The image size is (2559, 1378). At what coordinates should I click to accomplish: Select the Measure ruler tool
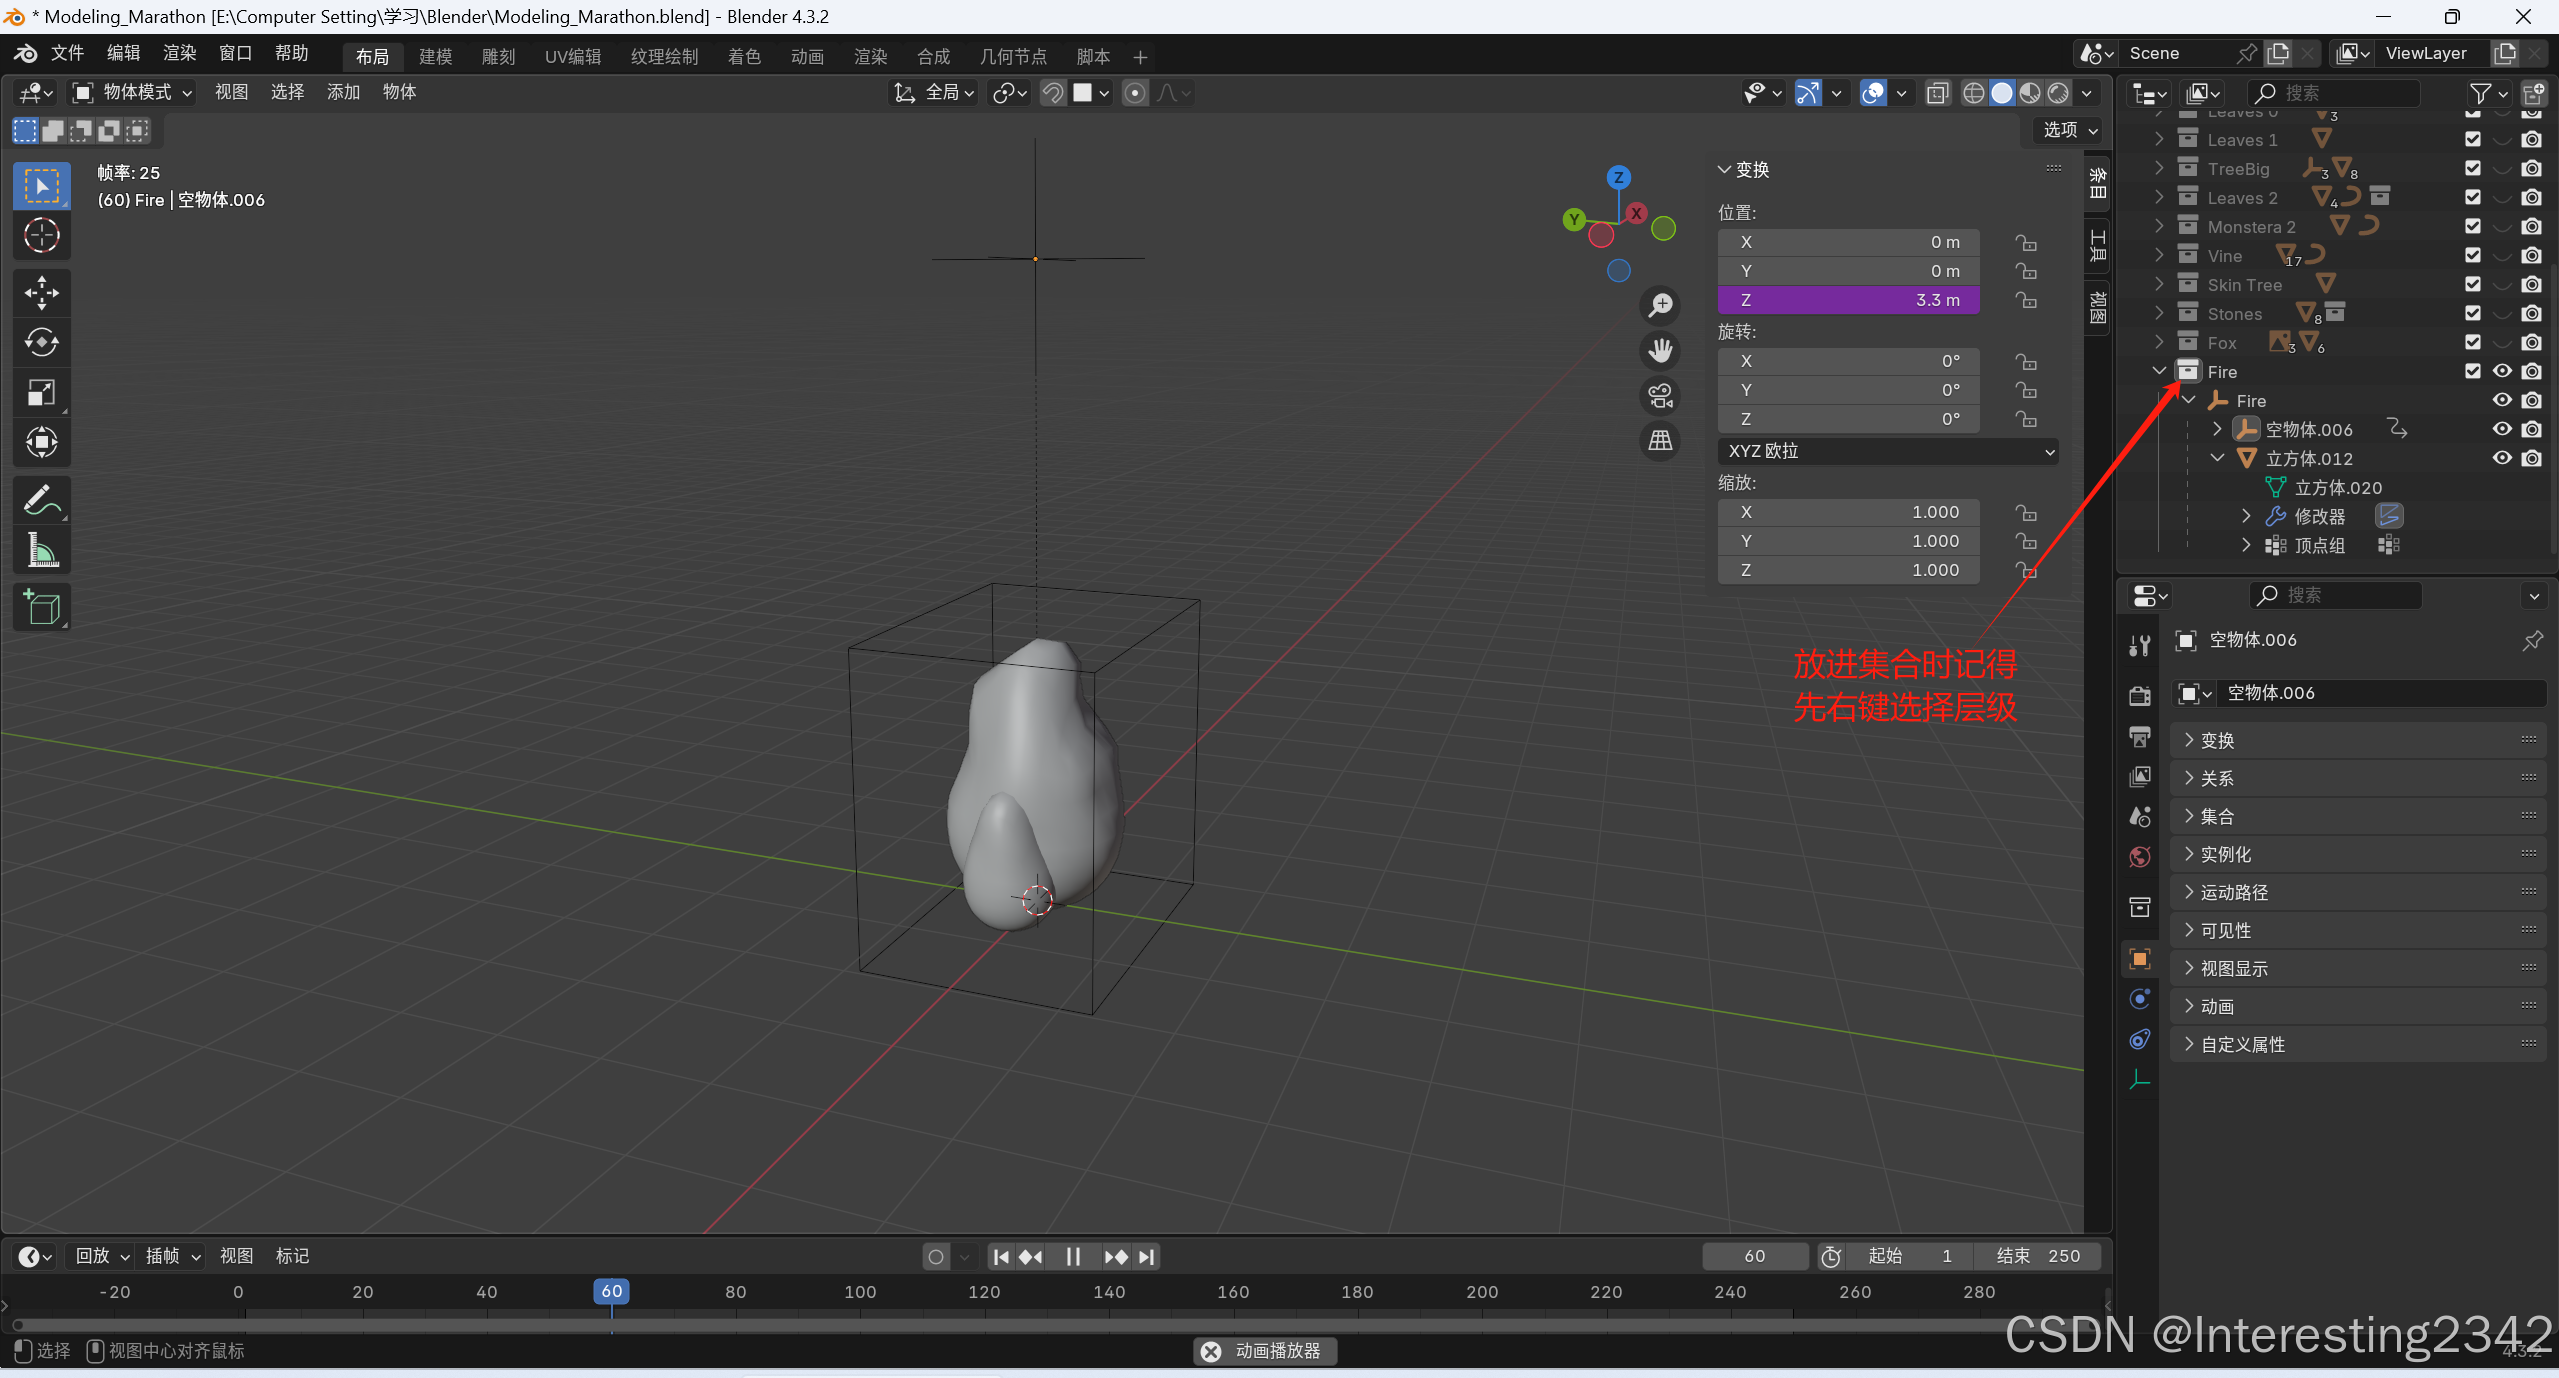pos(41,550)
